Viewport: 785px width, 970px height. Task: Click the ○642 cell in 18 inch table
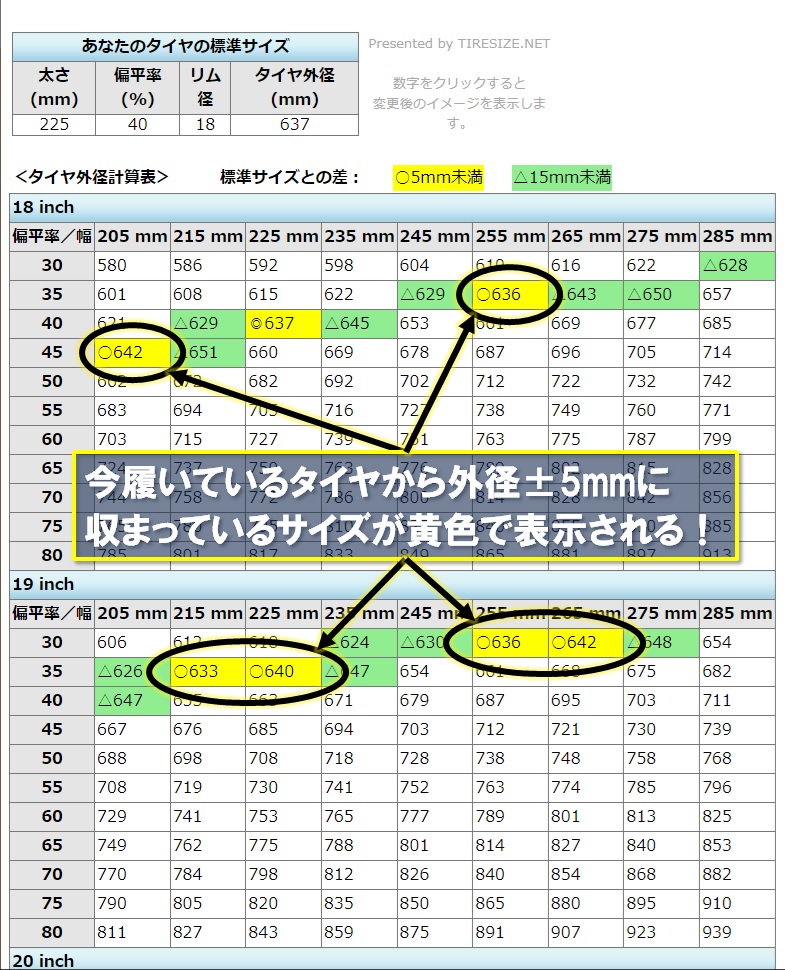pyautogui.click(x=132, y=352)
